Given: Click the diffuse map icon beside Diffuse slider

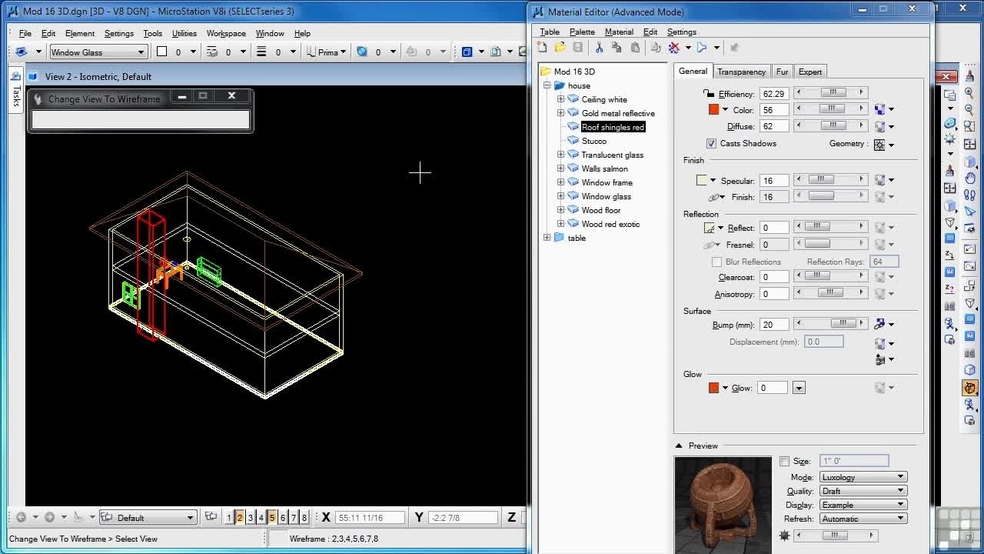Looking at the screenshot, I should pyautogui.click(x=880, y=127).
